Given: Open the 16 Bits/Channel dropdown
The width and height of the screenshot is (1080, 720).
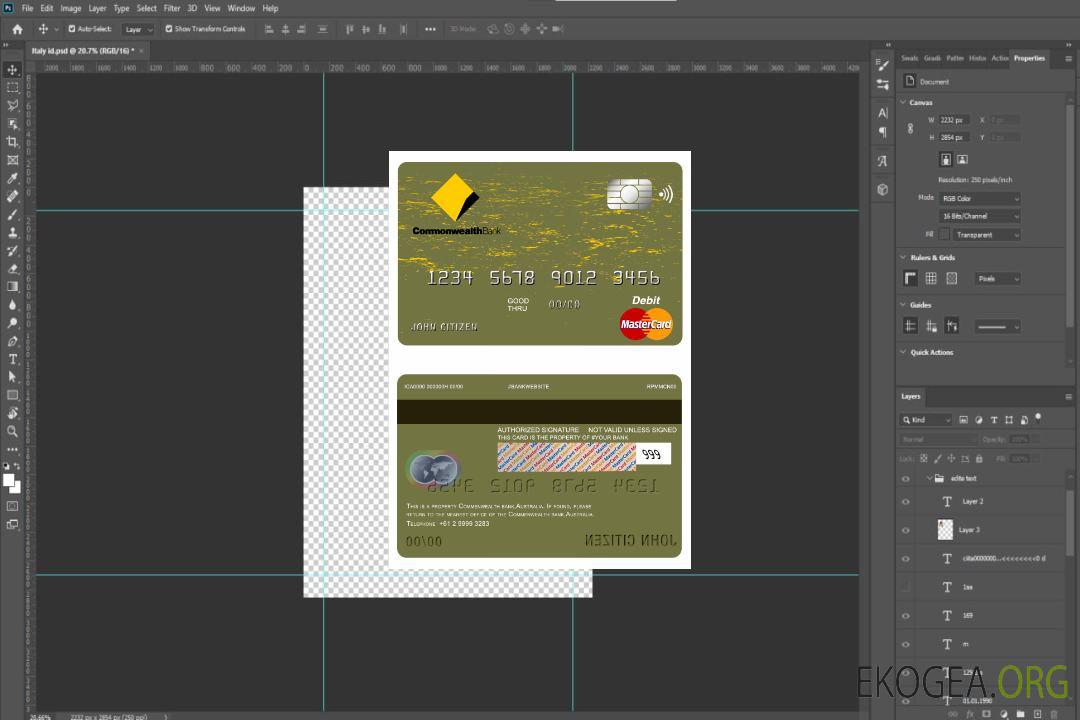Looking at the screenshot, I should [979, 216].
